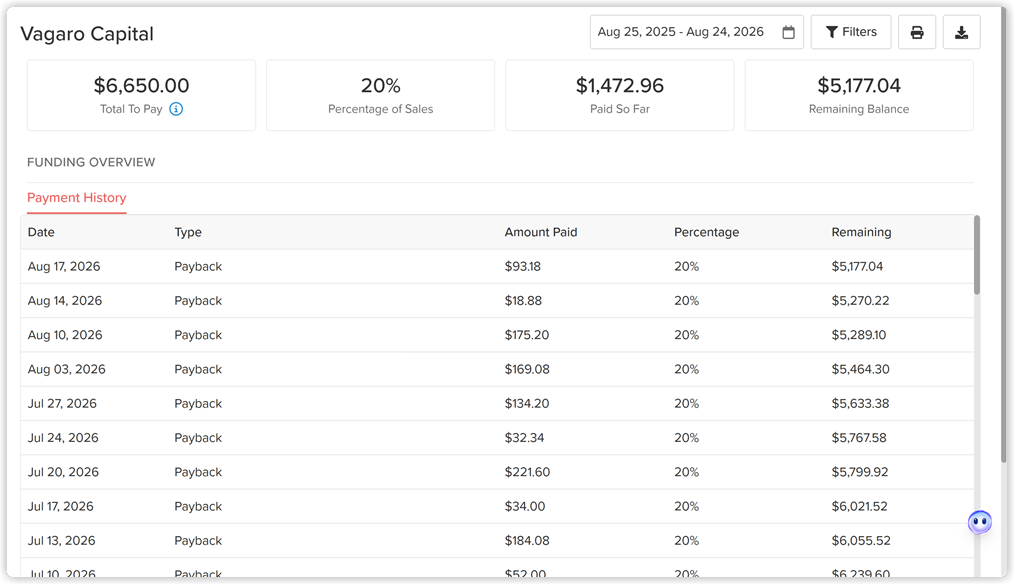Click the $5,767.58 remaining cell
Screen dimensions: 1015x585
859,438
